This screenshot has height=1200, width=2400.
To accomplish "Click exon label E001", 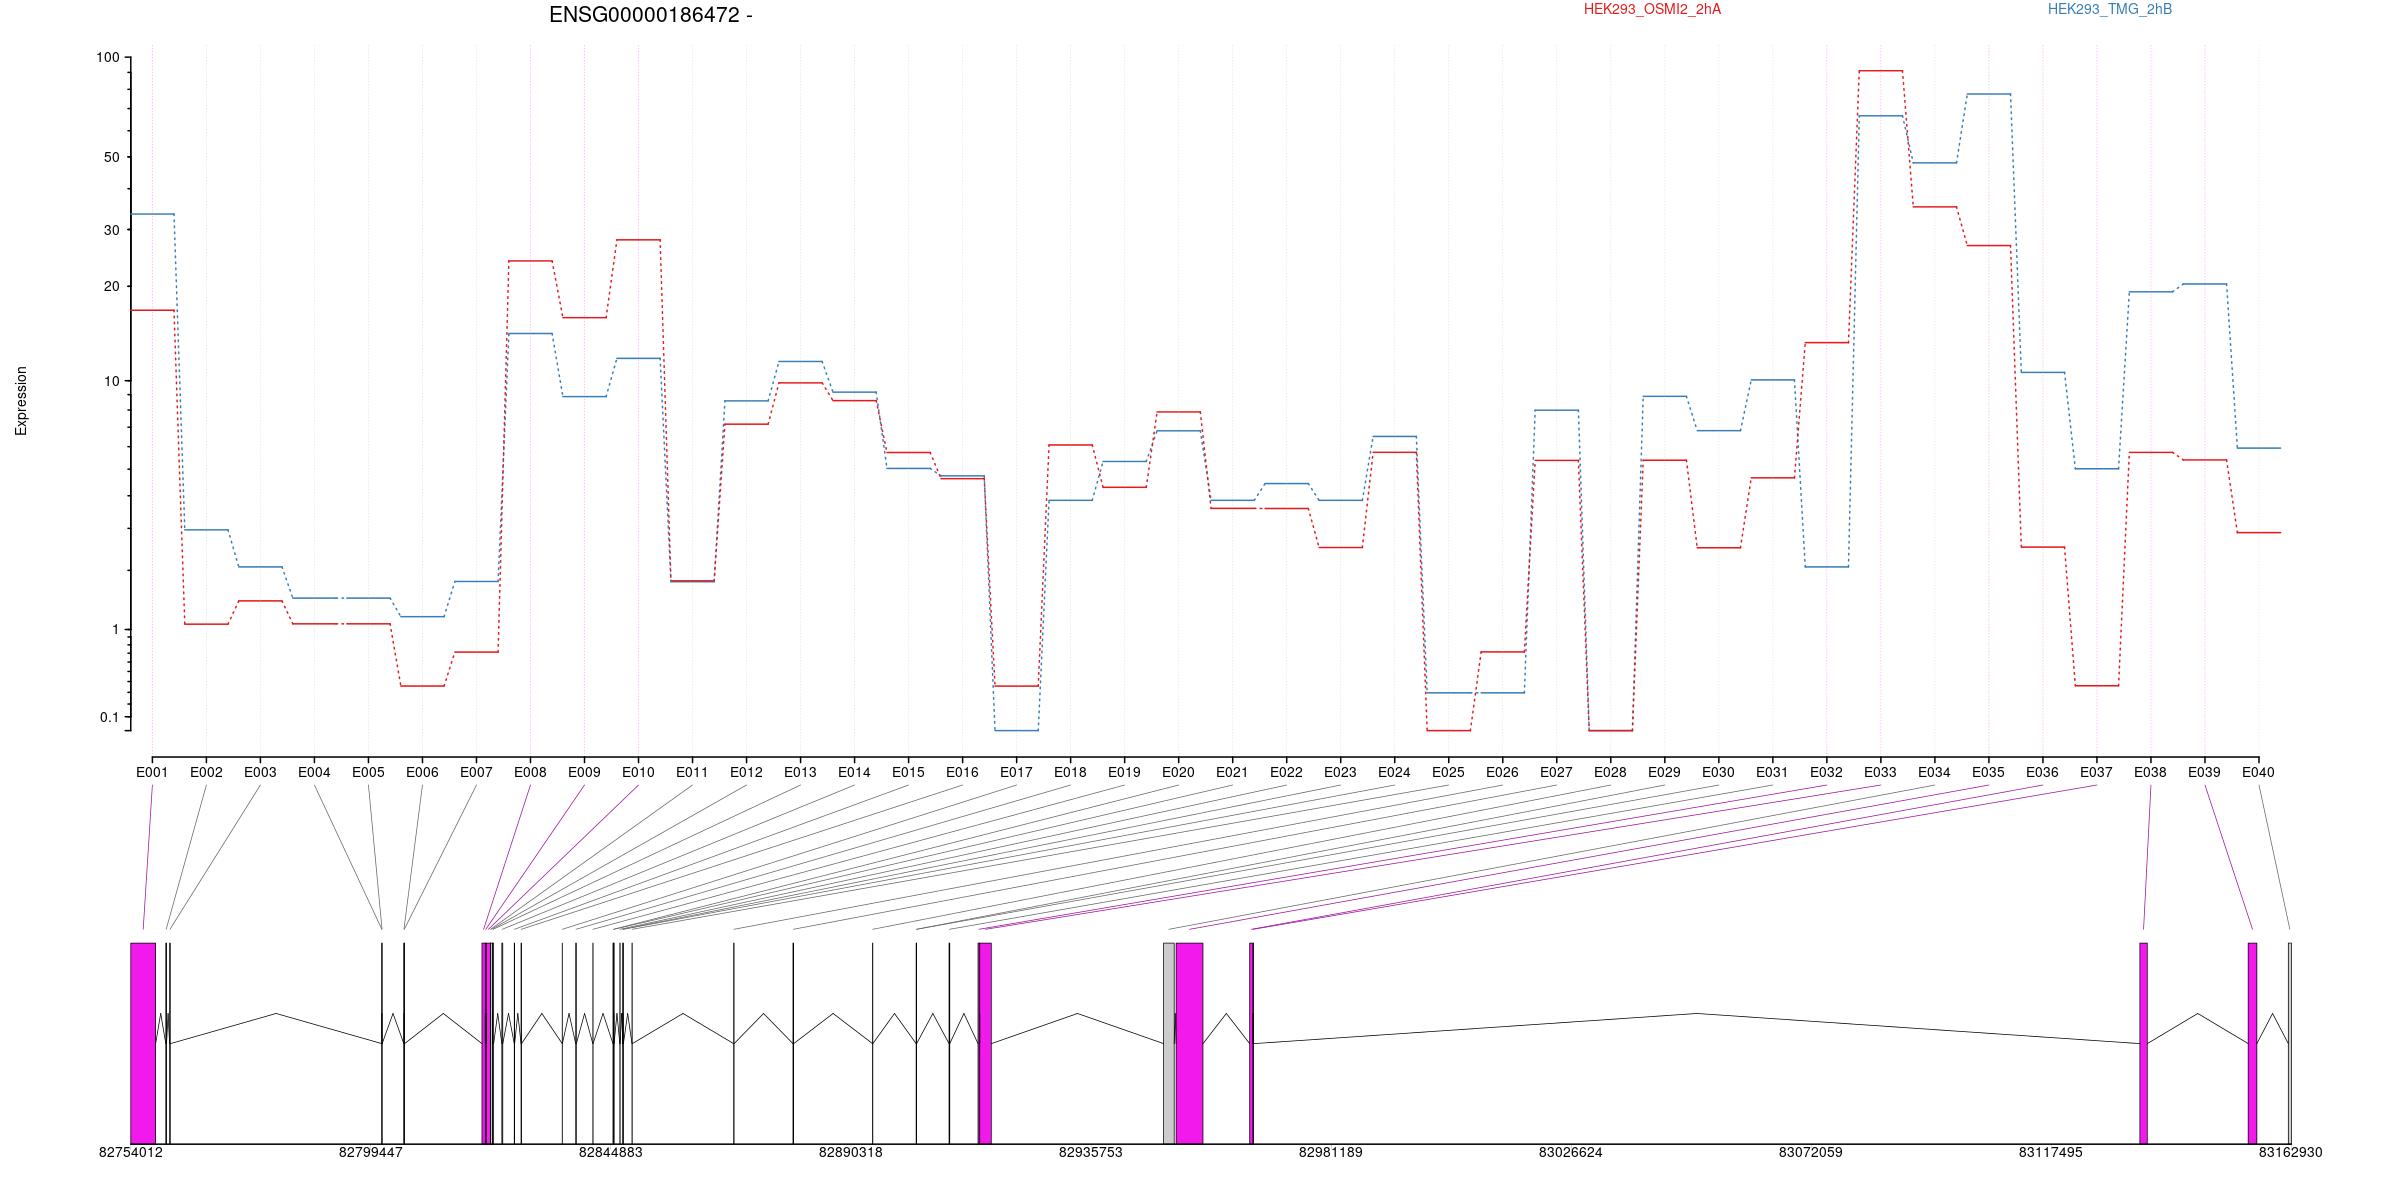I will [x=152, y=772].
